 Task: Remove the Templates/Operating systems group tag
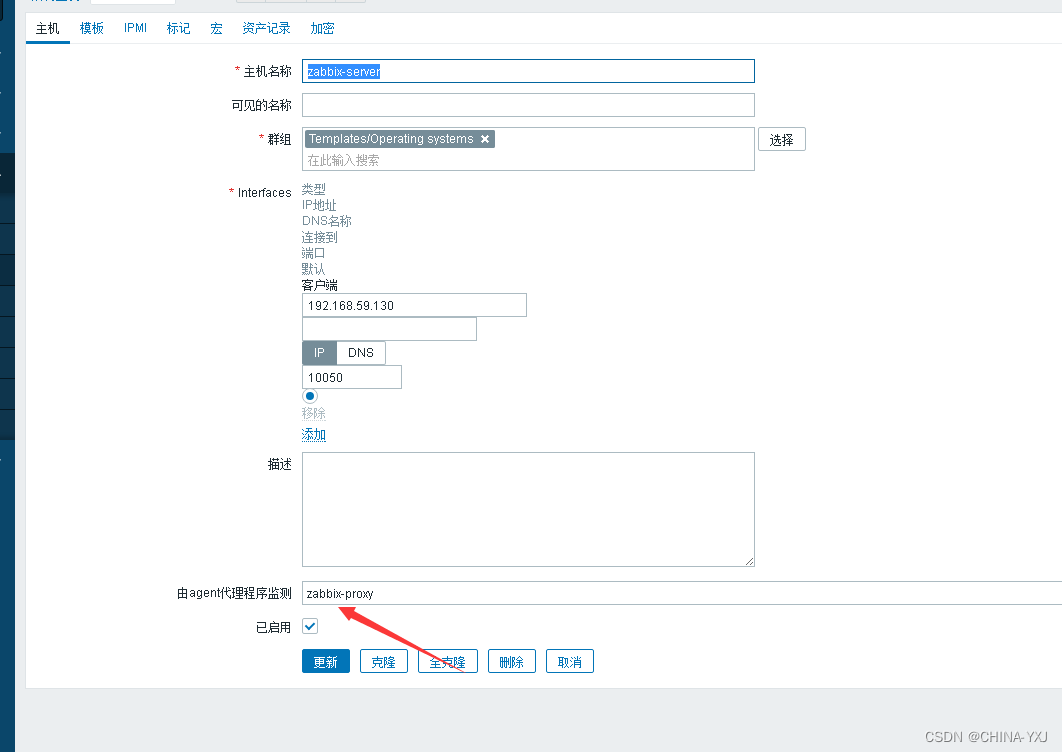pyautogui.click(x=485, y=139)
